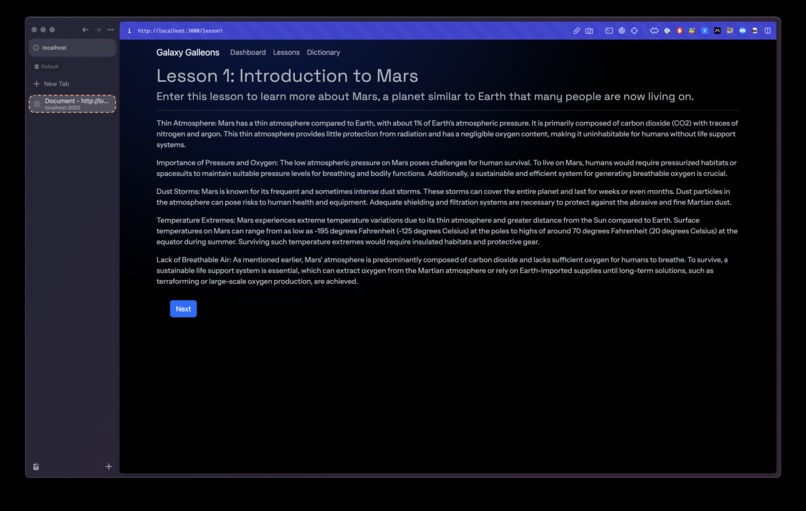
Task: Open a New Tab from the sidebar
Action: pyautogui.click(x=51, y=84)
